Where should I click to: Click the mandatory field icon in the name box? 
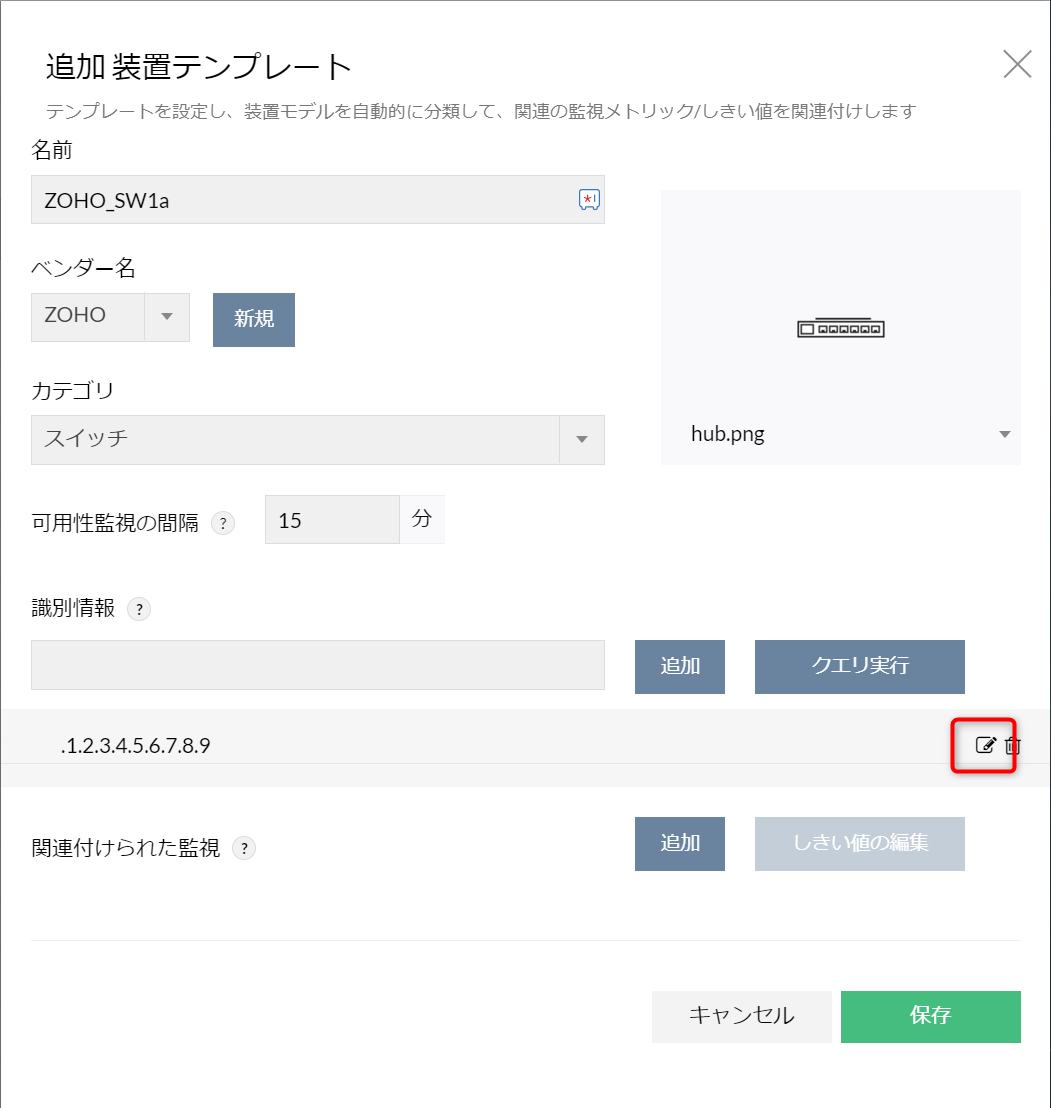pos(588,199)
